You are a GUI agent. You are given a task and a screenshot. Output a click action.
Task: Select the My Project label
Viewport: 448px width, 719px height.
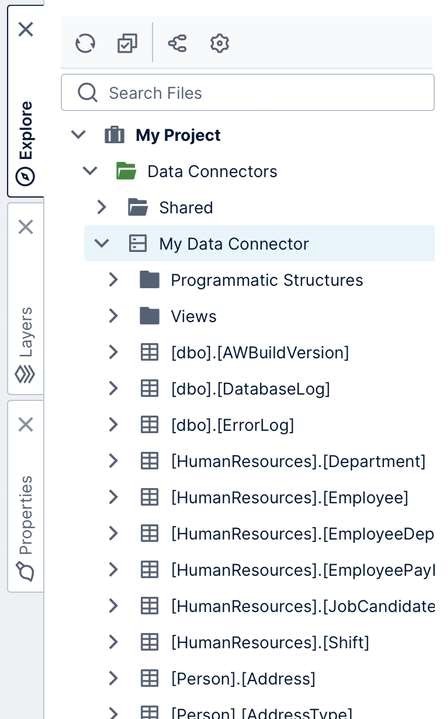(178, 135)
